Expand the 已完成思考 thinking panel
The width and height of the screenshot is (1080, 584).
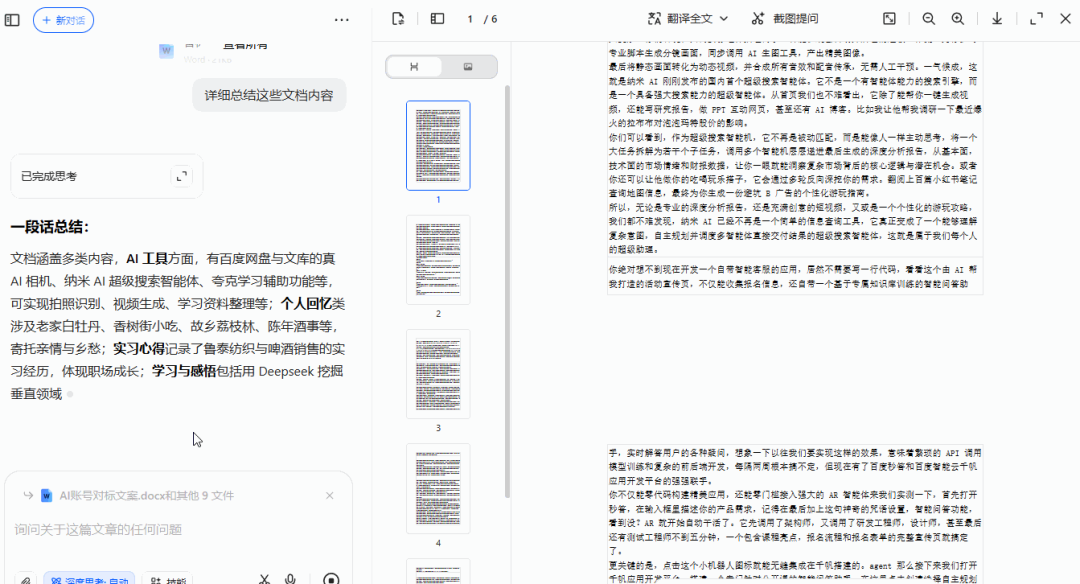click(x=182, y=176)
